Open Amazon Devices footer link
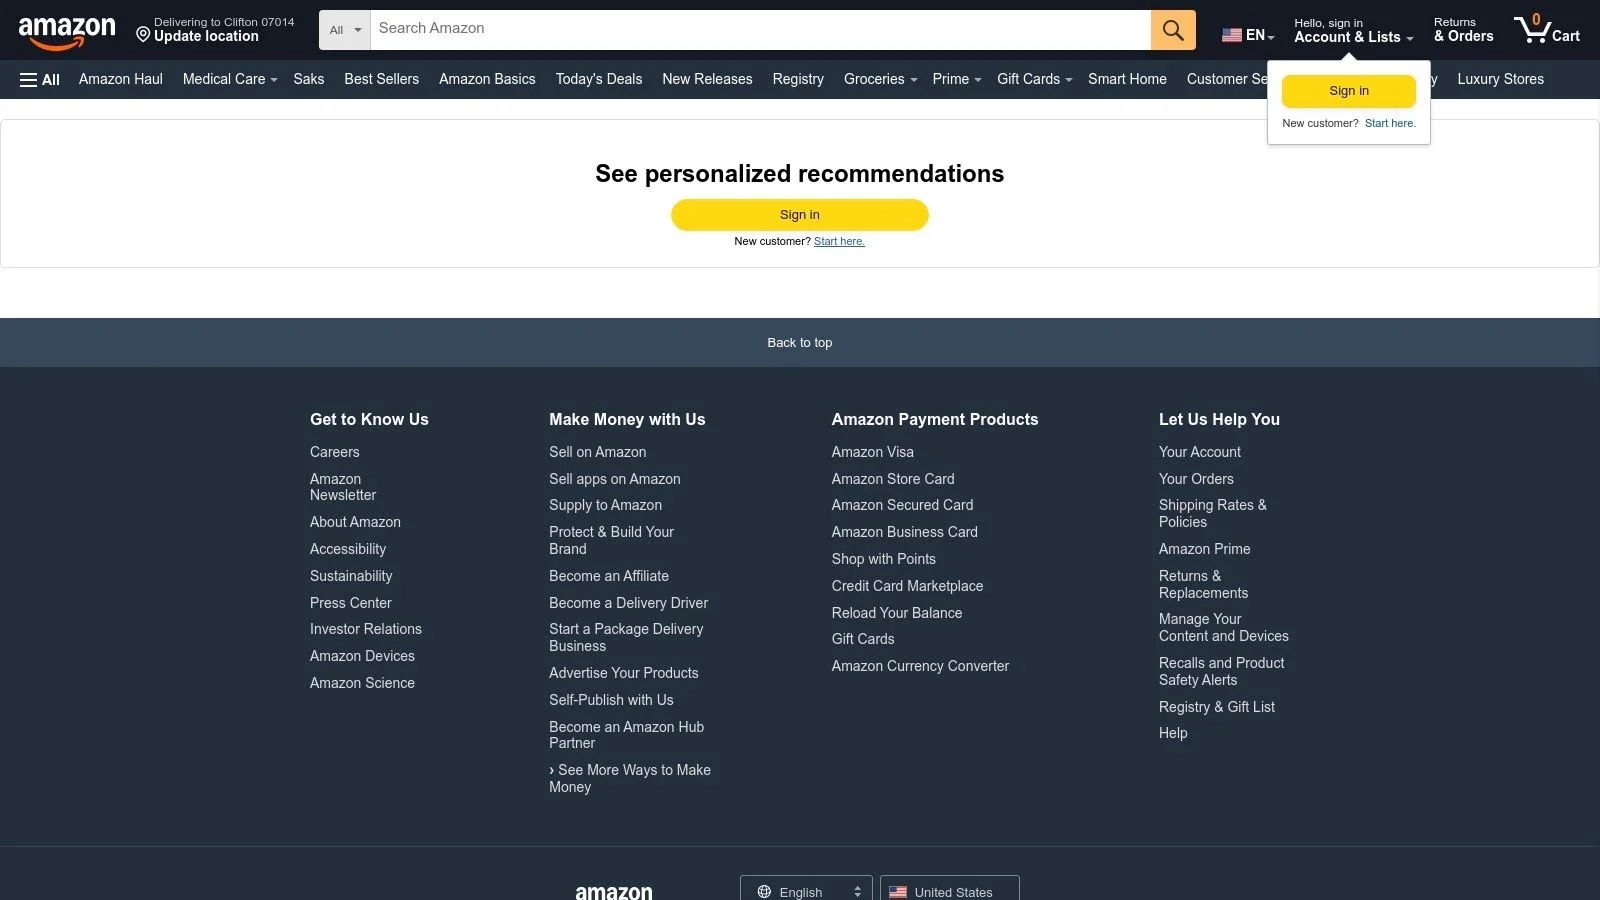This screenshot has height=900, width=1600. click(x=362, y=656)
